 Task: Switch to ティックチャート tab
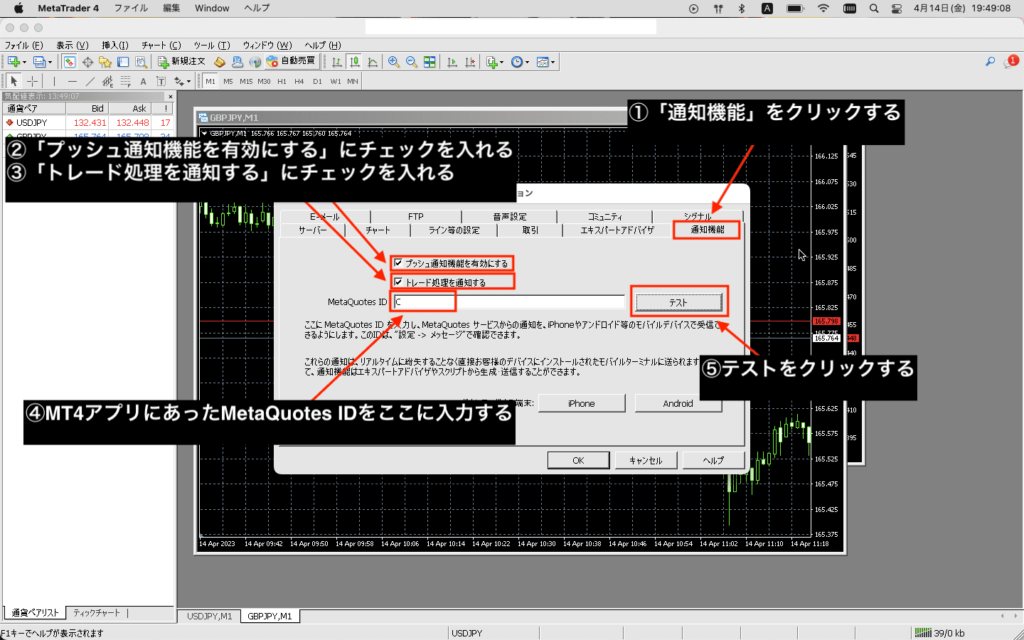97,613
